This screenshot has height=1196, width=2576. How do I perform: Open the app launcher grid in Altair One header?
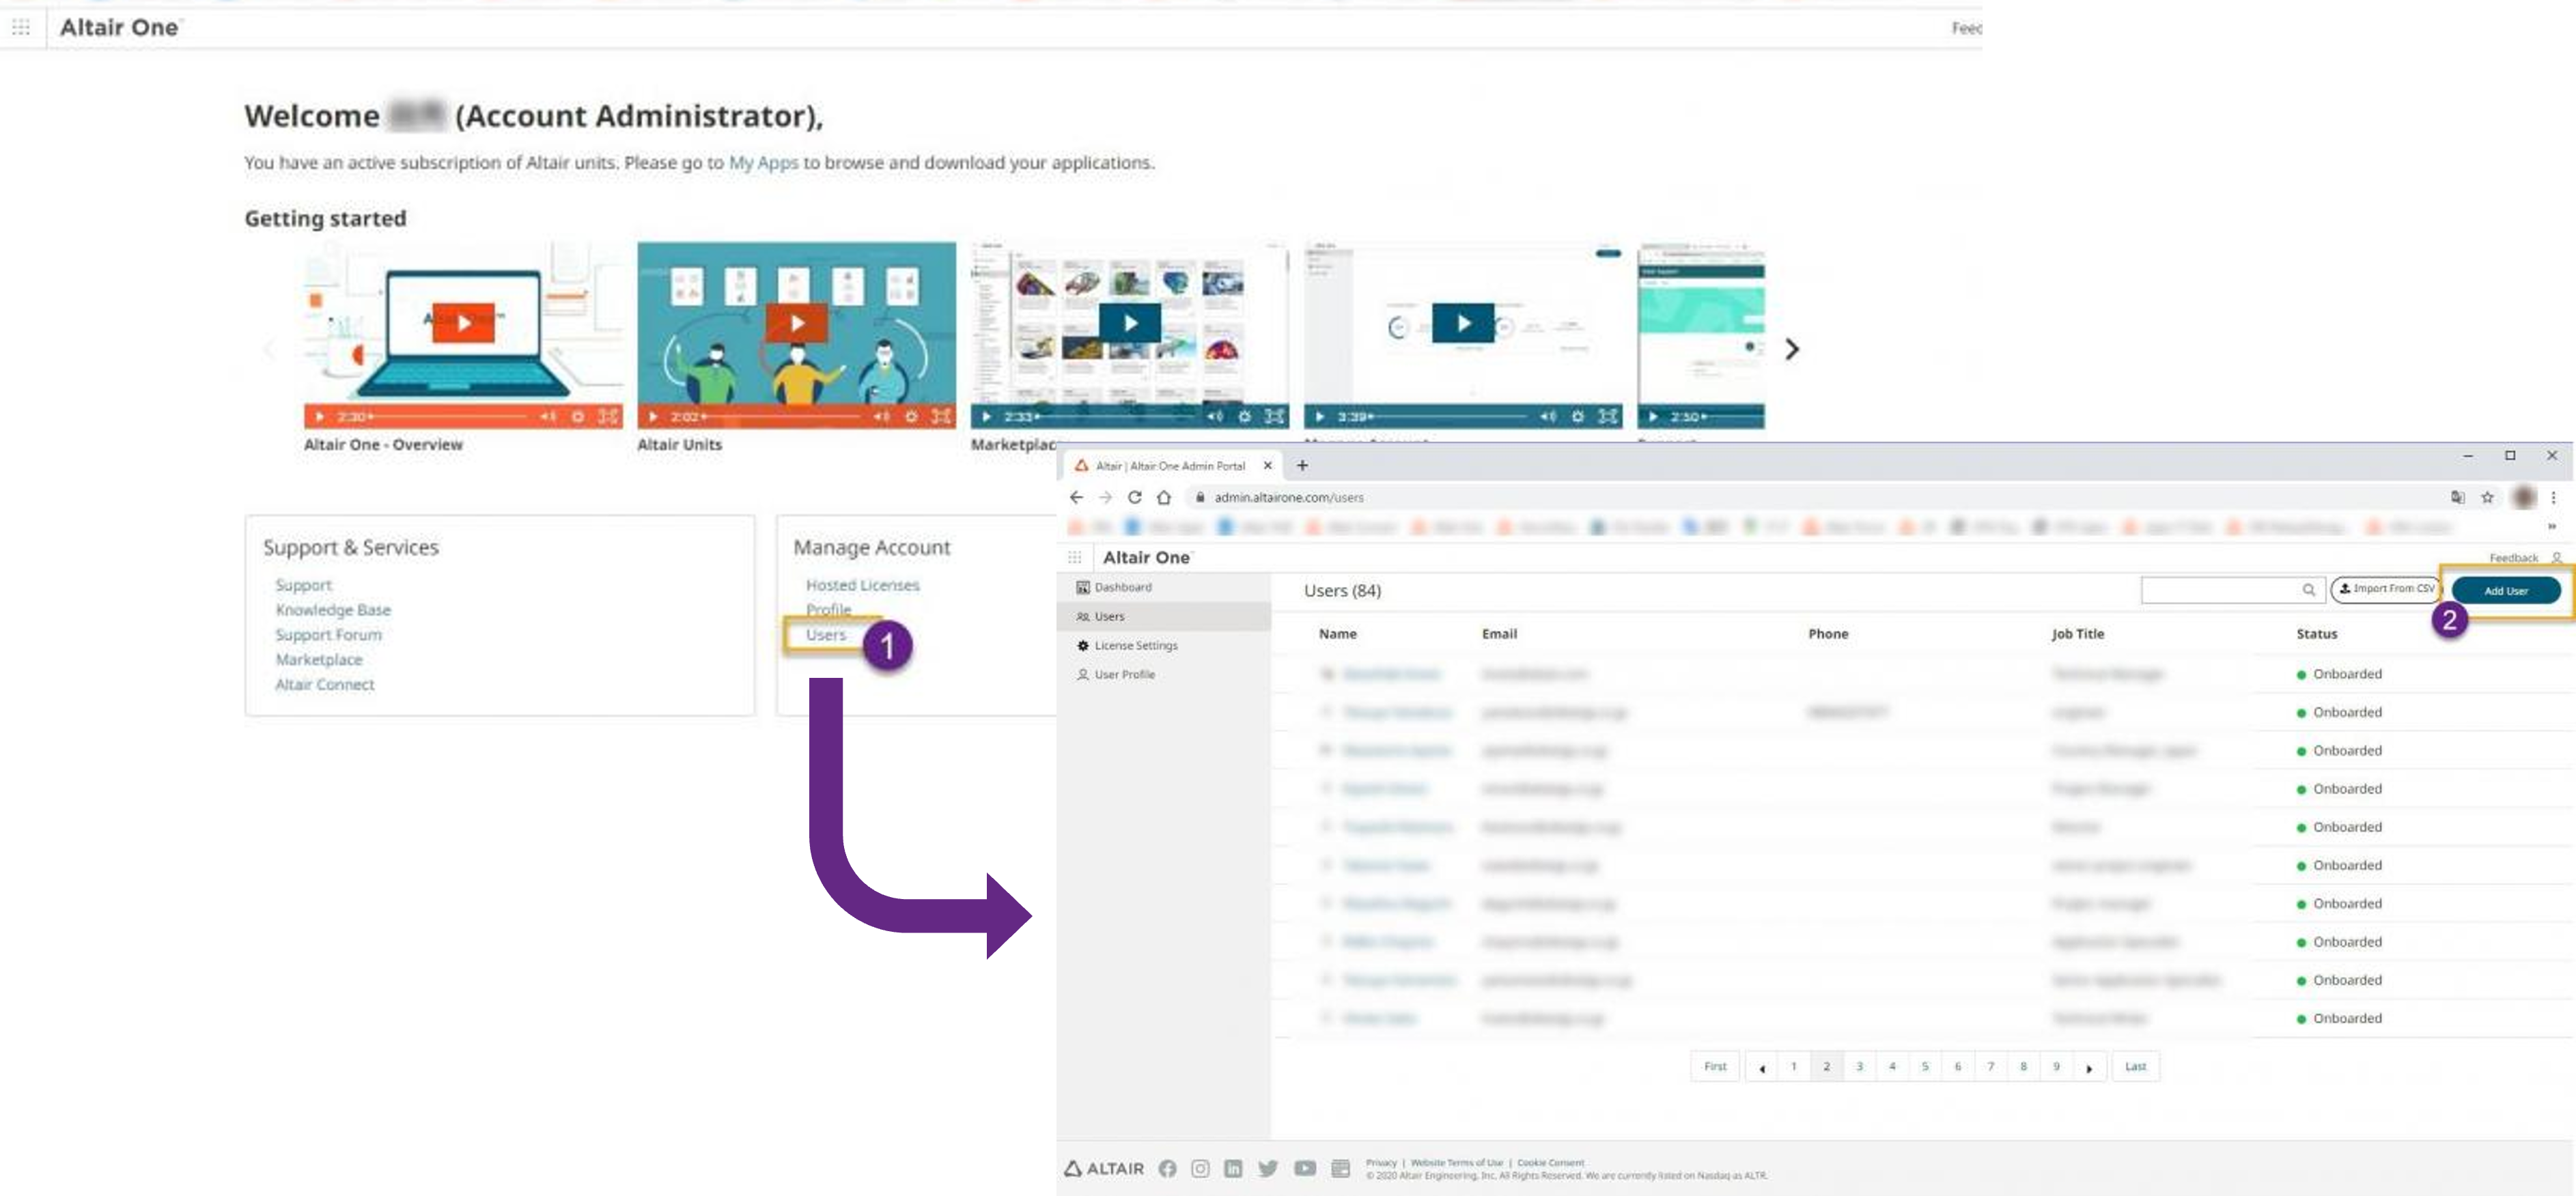tap(21, 27)
